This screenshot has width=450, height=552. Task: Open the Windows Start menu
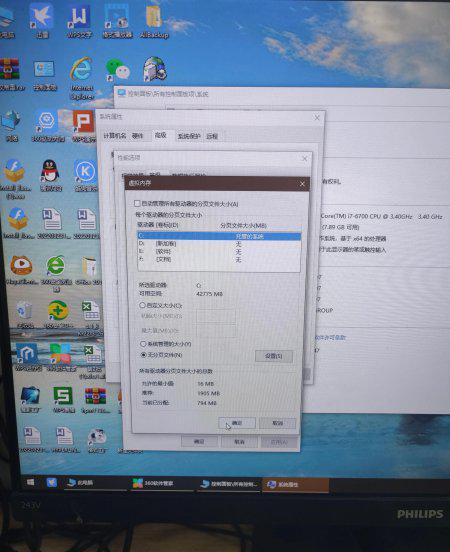[x=31, y=482]
